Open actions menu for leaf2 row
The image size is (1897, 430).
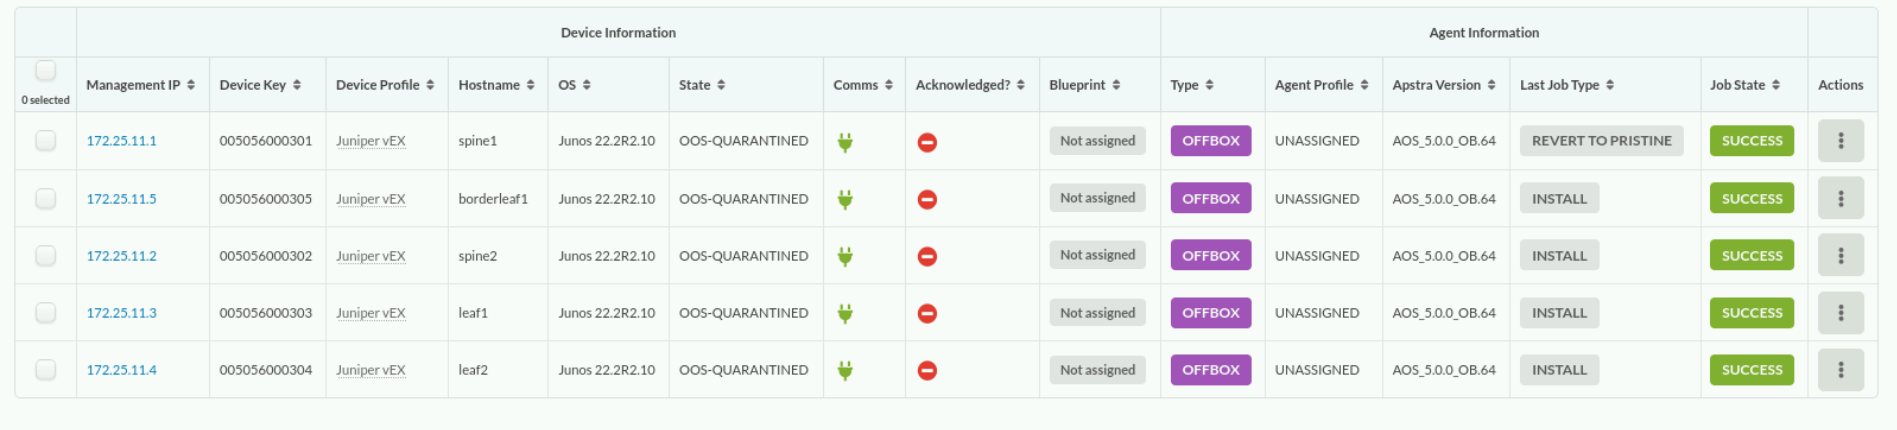pos(1840,370)
